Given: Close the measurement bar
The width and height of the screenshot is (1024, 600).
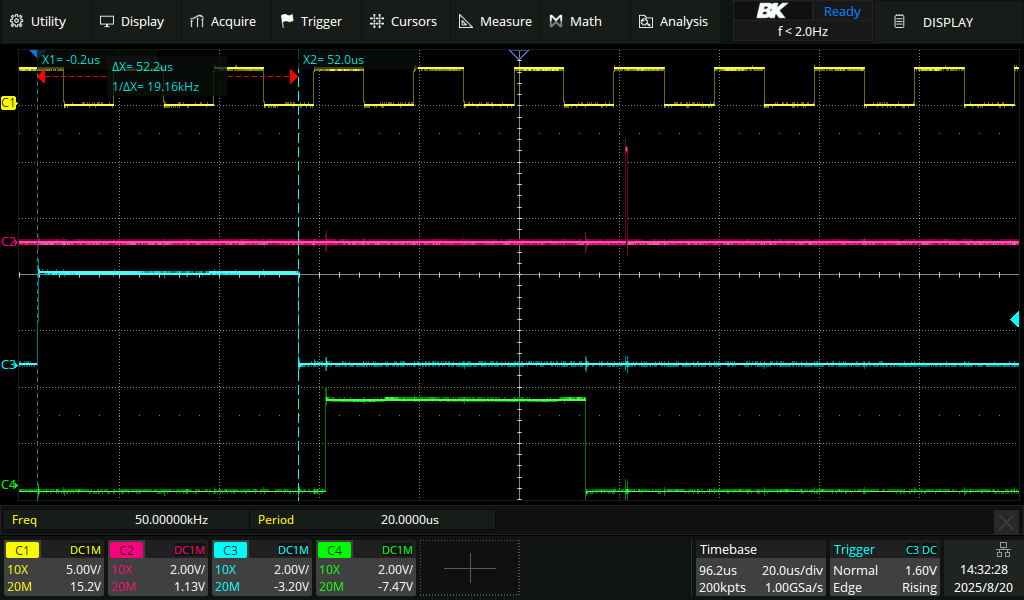Looking at the screenshot, I should click(x=1006, y=522).
